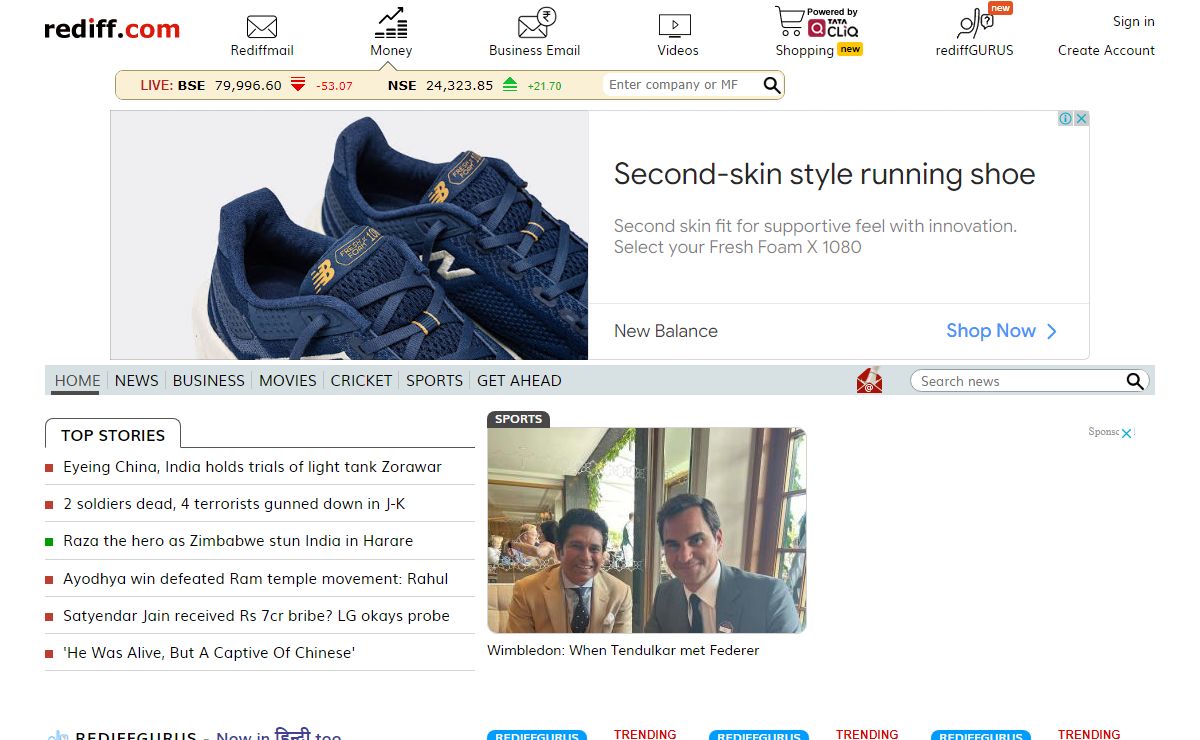
Task: Open story Satyendar Jain Rs 7cr bribe
Action: pyautogui.click(x=256, y=616)
